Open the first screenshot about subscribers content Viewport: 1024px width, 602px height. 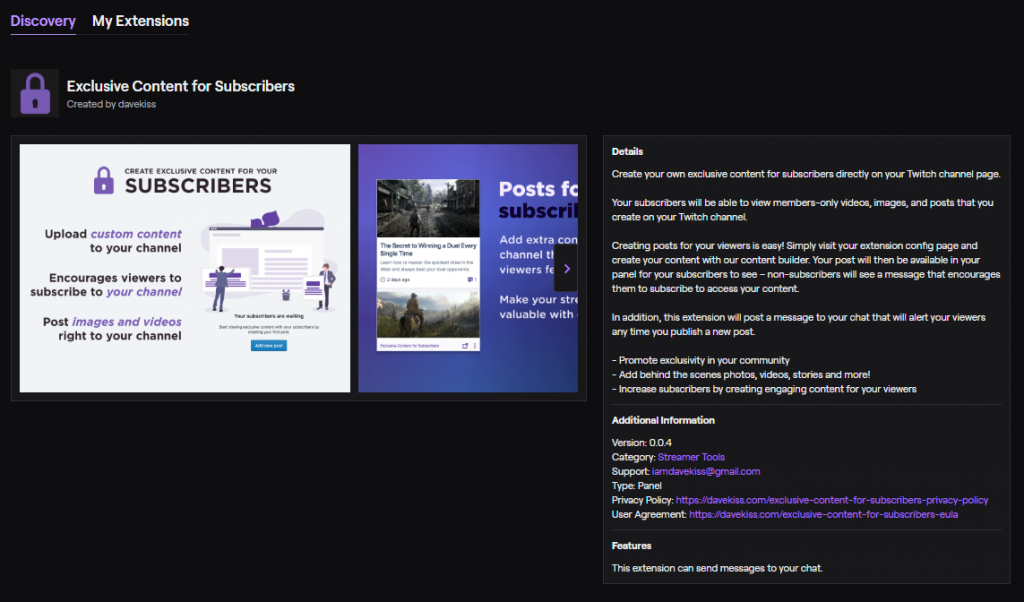click(x=185, y=268)
